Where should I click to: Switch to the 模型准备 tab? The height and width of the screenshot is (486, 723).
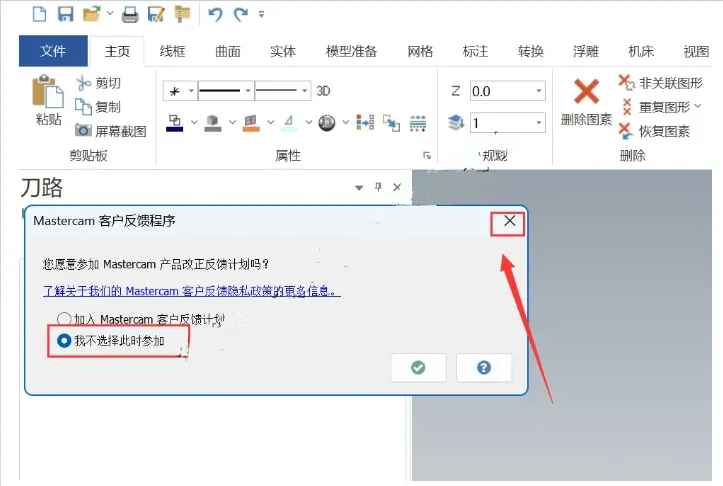(x=351, y=51)
